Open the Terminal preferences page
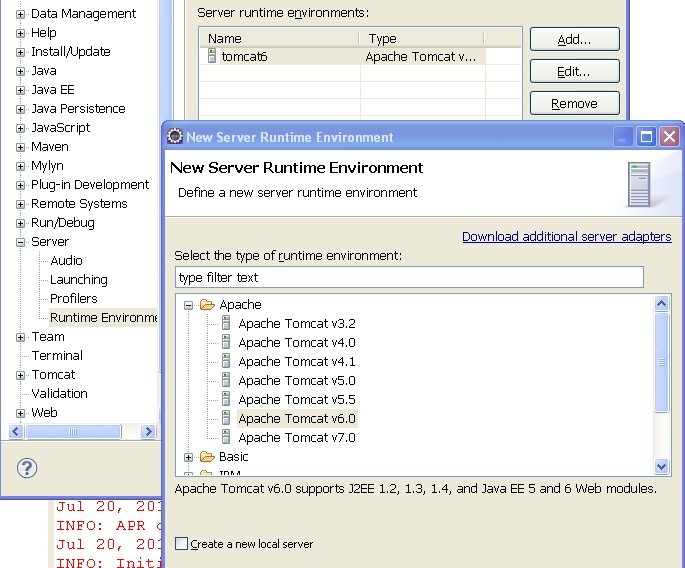 click(x=57, y=356)
